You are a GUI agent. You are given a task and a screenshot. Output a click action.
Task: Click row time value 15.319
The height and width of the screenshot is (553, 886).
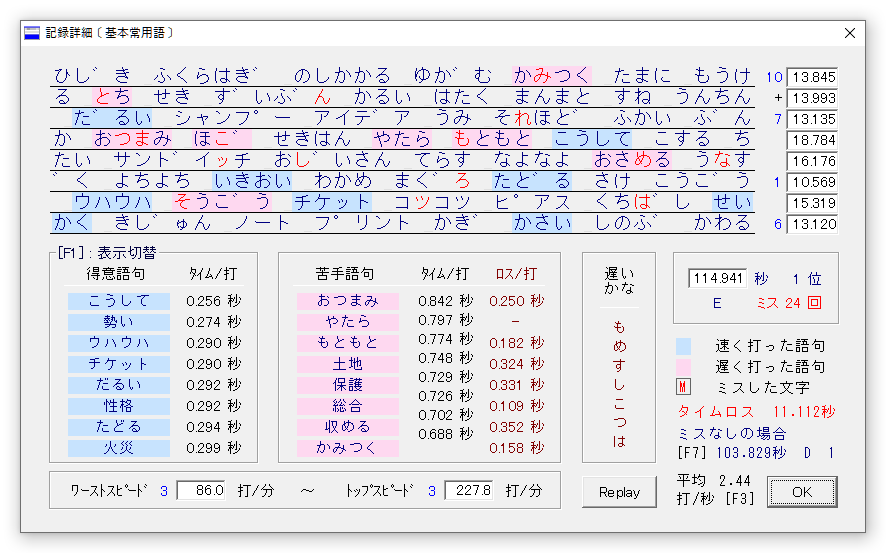(813, 203)
